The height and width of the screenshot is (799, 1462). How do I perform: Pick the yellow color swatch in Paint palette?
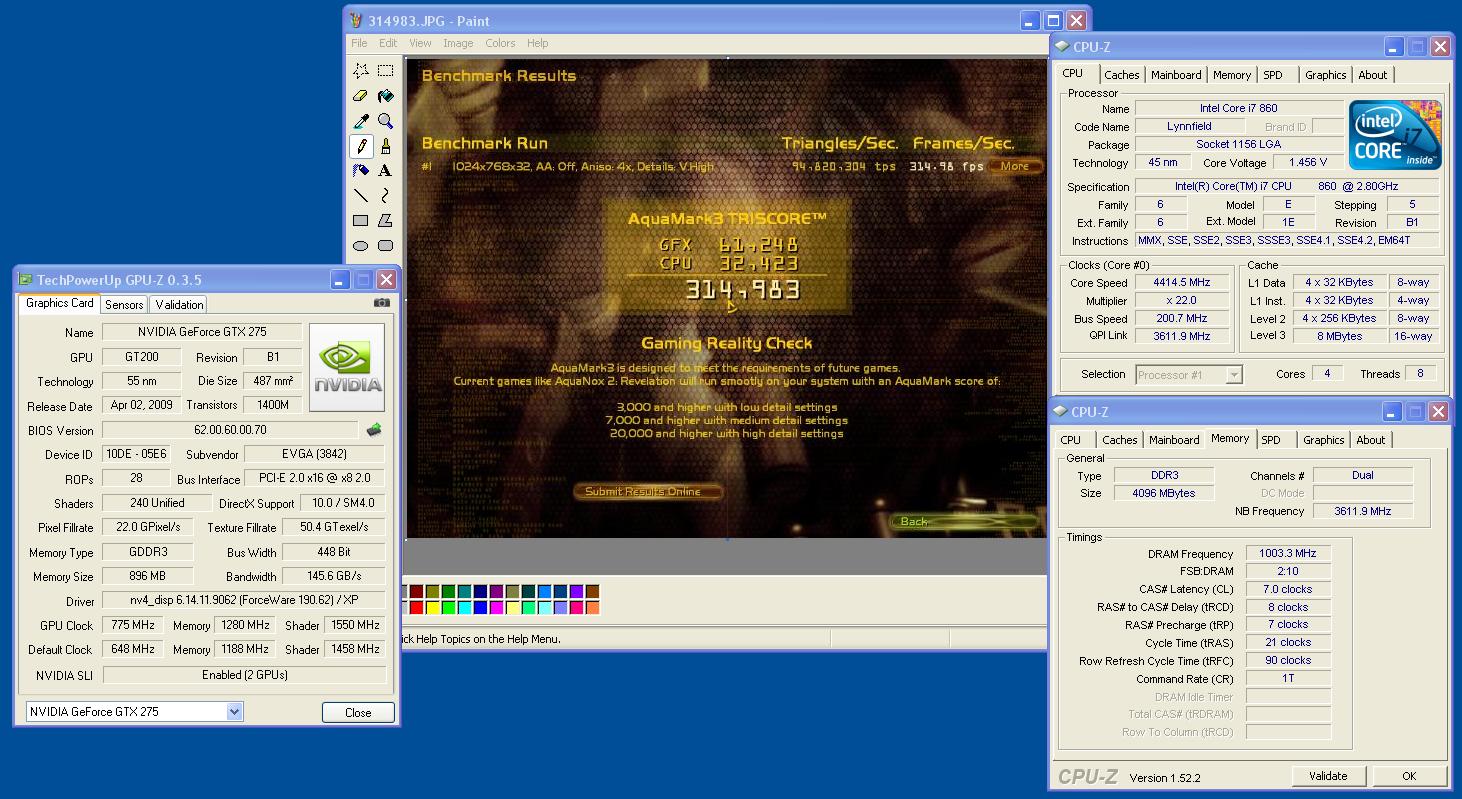coord(432,607)
